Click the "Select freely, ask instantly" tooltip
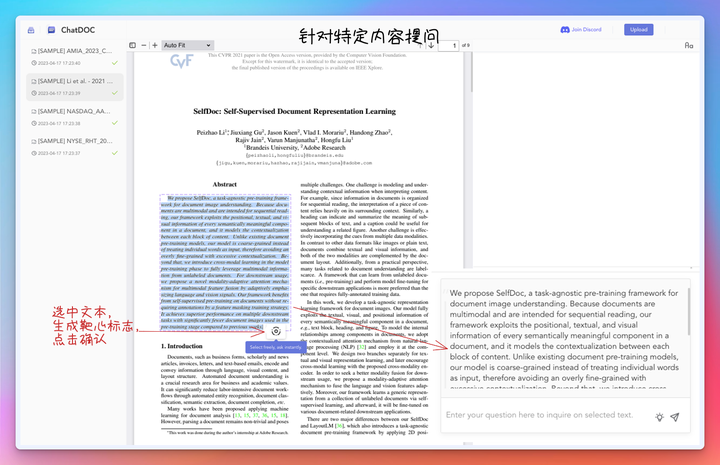720x465 pixels. tap(276, 347)
